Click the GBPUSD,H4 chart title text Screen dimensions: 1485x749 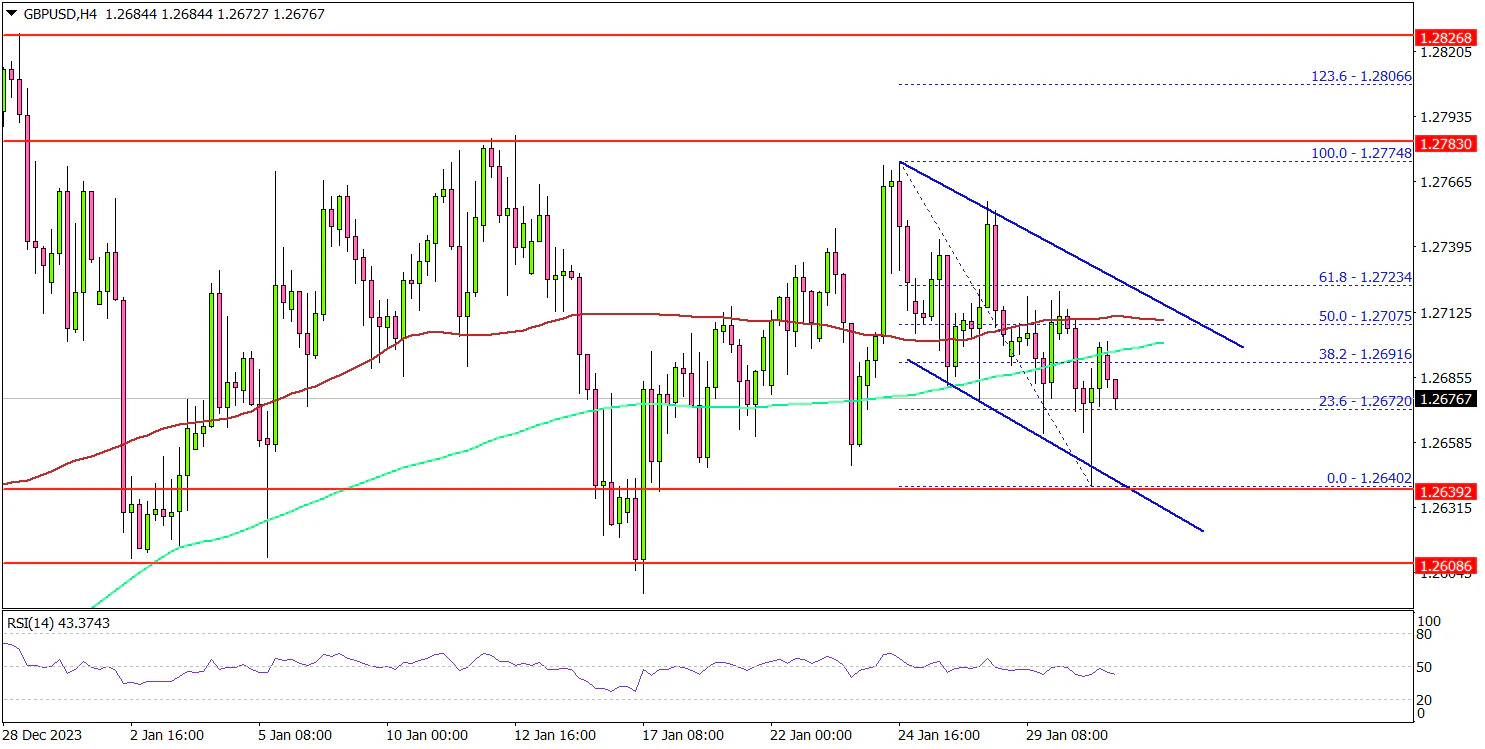[x=58, y=14]
